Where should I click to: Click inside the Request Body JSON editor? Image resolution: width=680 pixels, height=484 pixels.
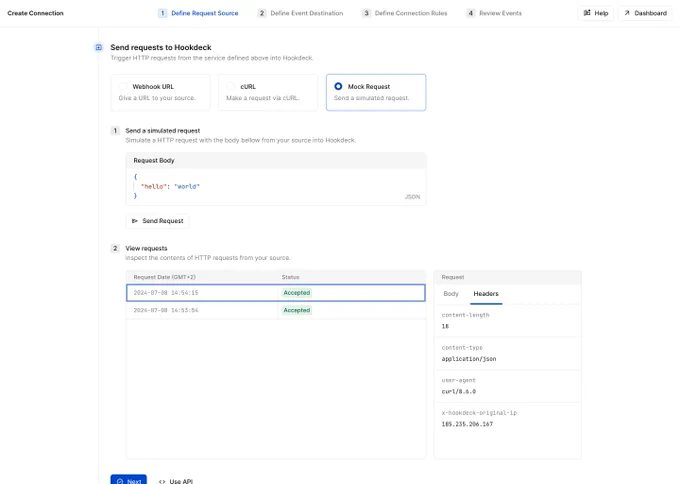click(276, 186)
